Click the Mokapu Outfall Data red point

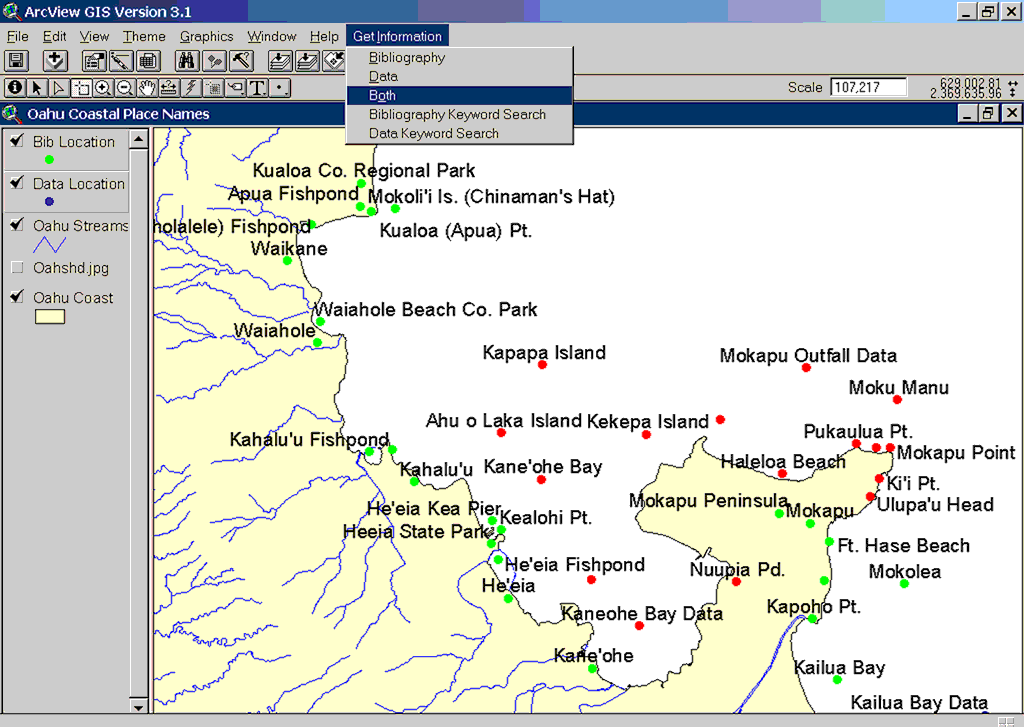[x=807, y=368]
